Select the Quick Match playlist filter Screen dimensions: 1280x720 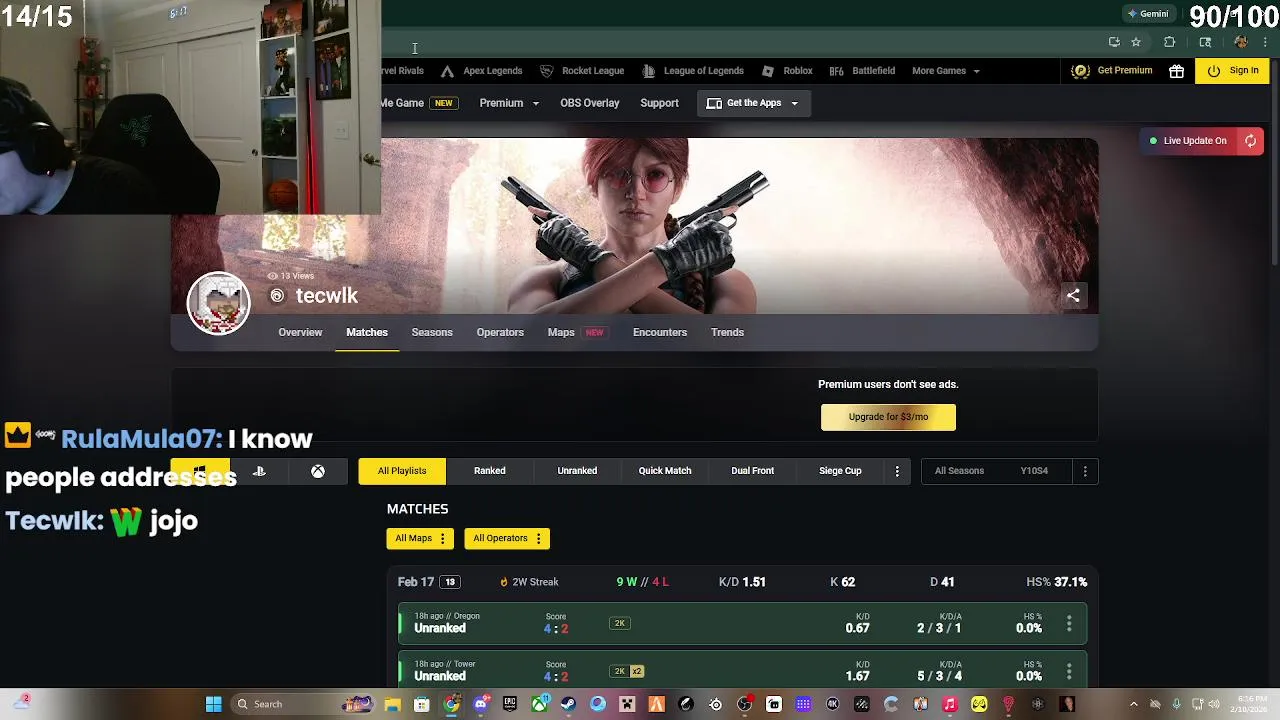click(665, 471)
